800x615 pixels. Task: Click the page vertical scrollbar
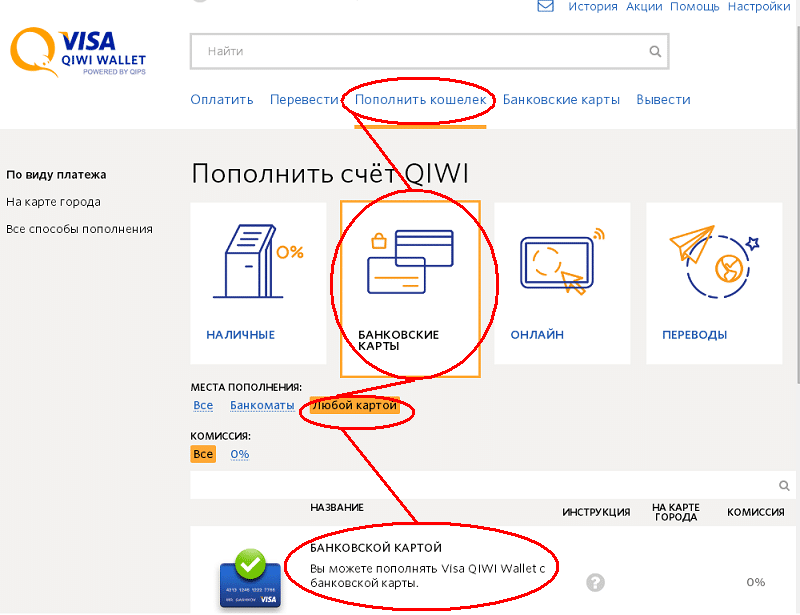797,204
